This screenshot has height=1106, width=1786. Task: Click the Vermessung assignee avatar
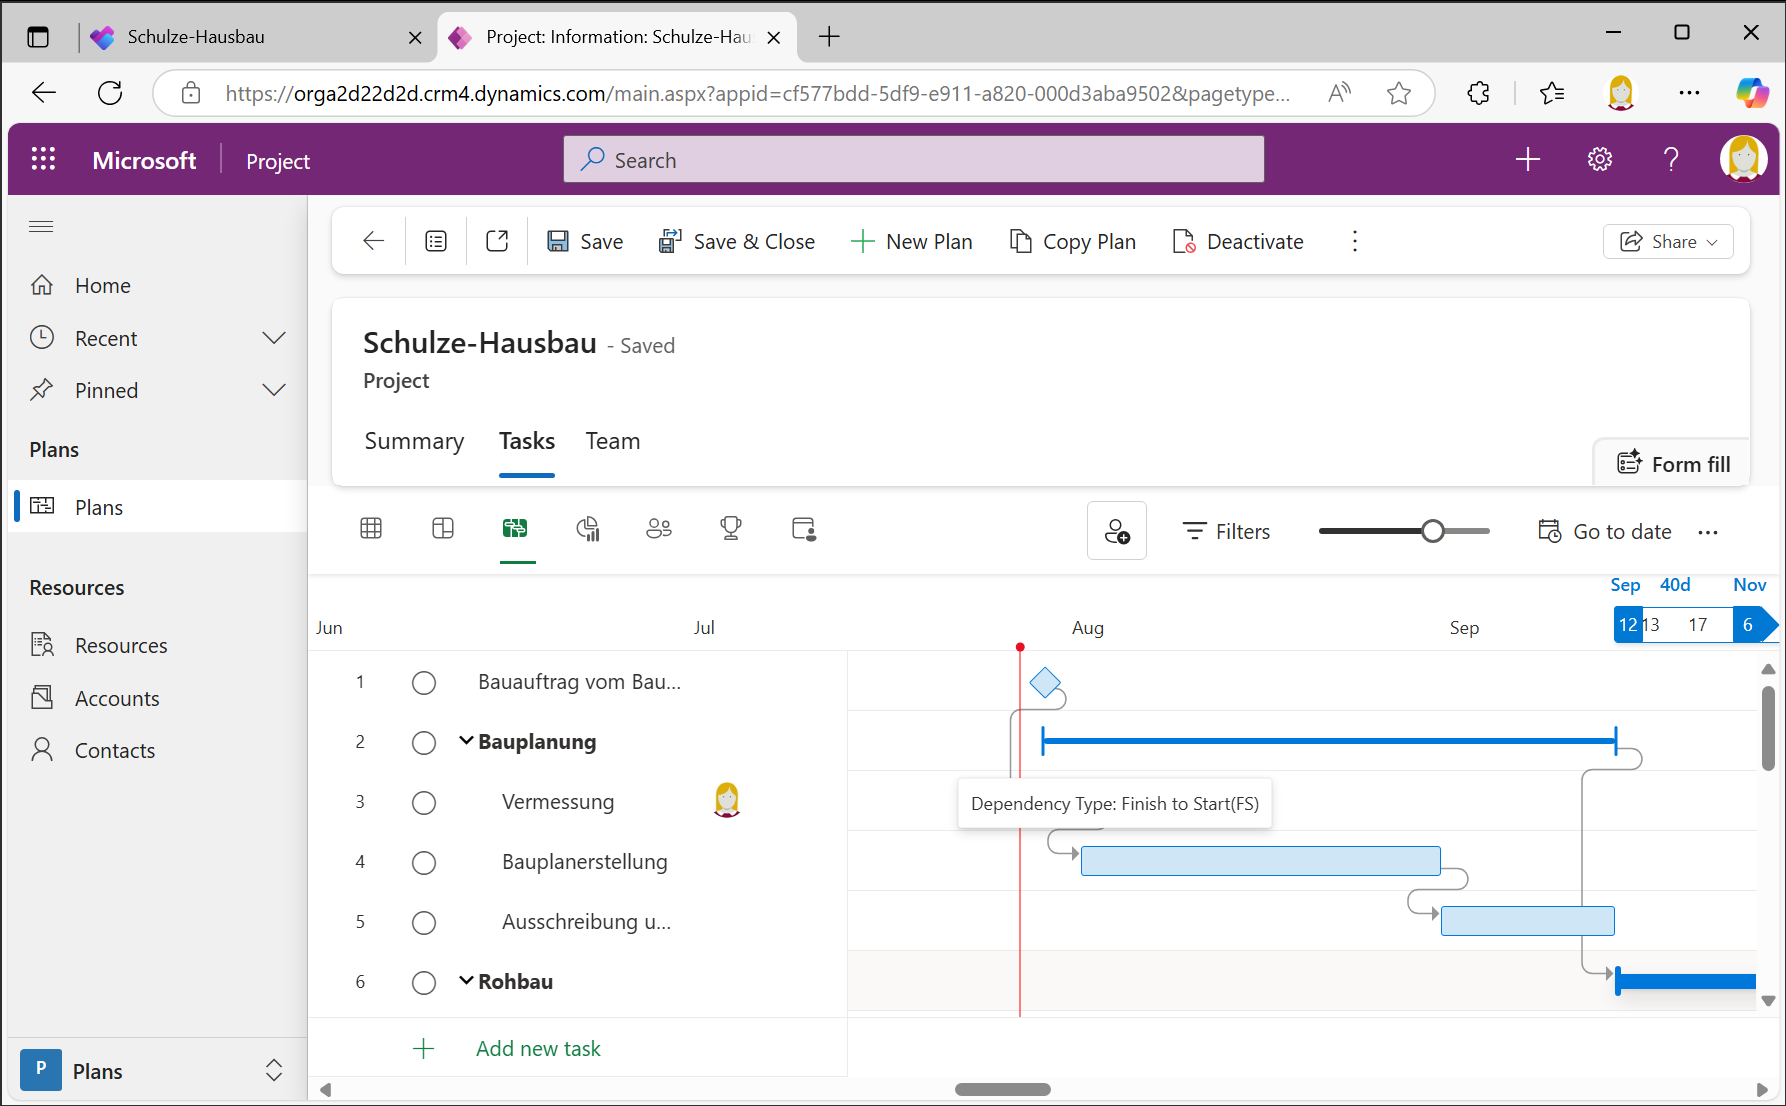coord(727,800)
